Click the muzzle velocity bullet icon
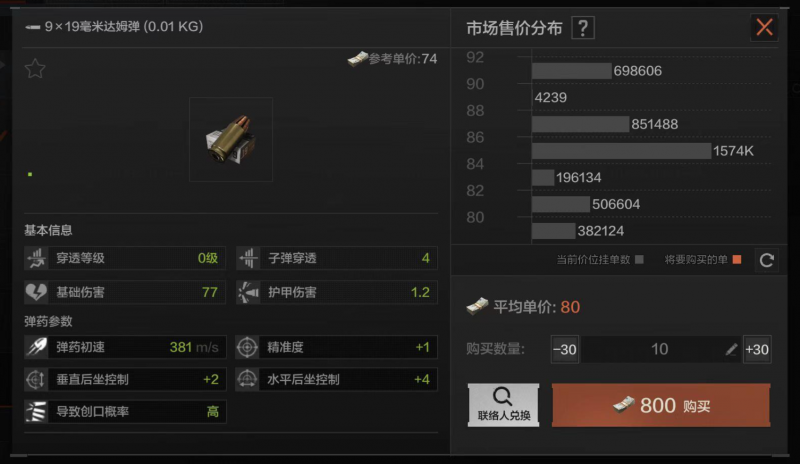 pyautogui.click(x=36, y=347)
